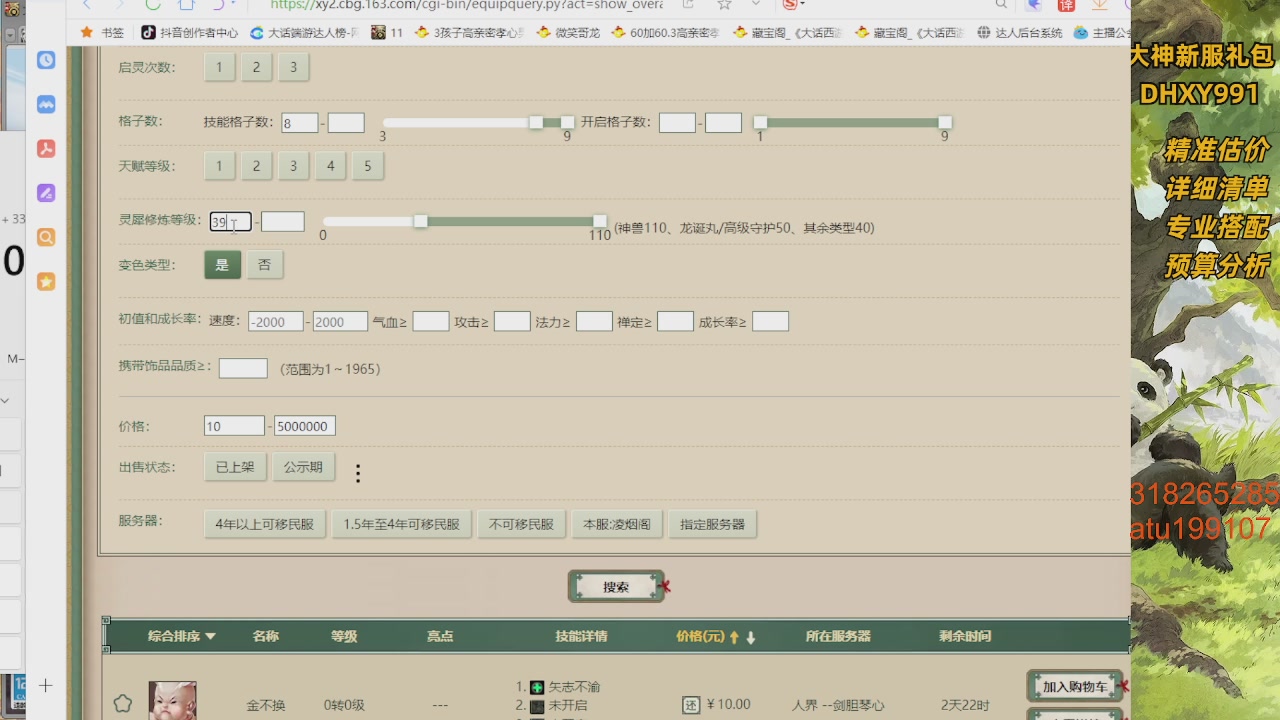
Task: Select 启灵次数 option 2
Action: (x=256, y=67)
